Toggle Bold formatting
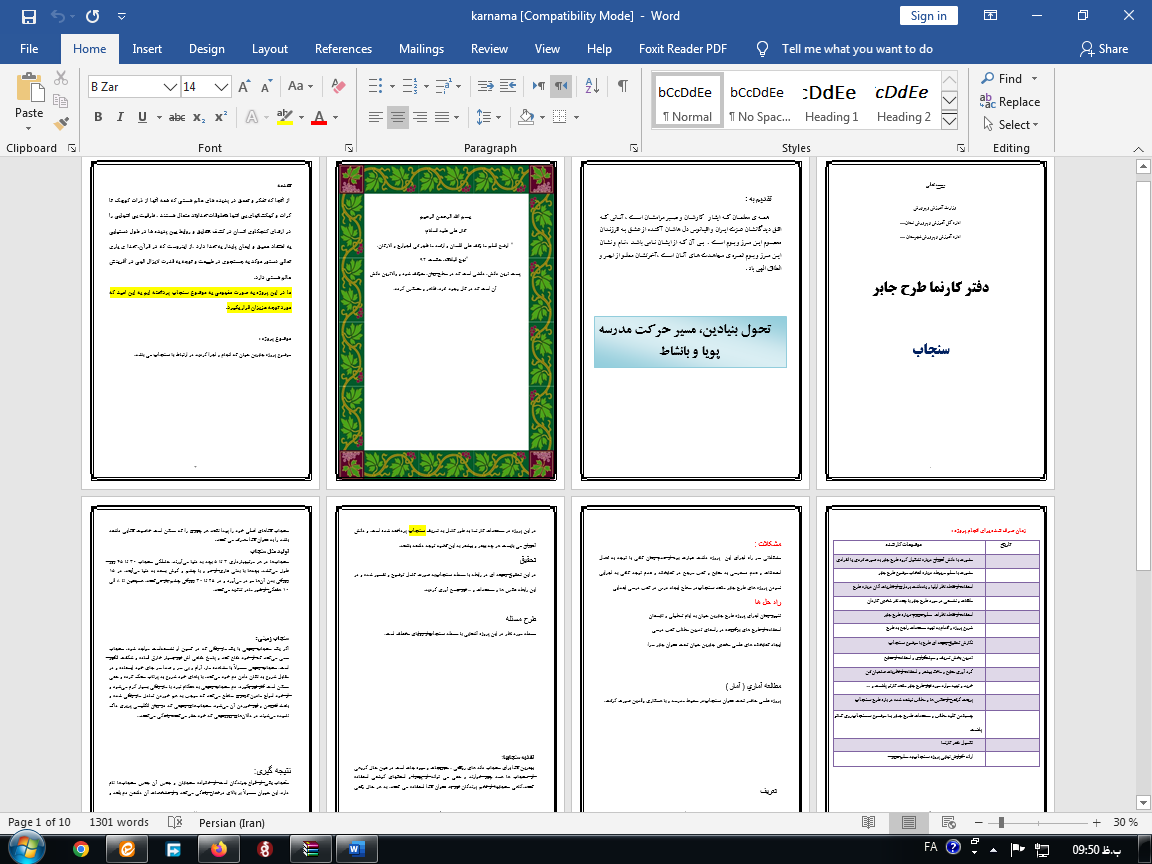Image resolution: width=1152 pixels, height=864 pixels. [98, 118]
